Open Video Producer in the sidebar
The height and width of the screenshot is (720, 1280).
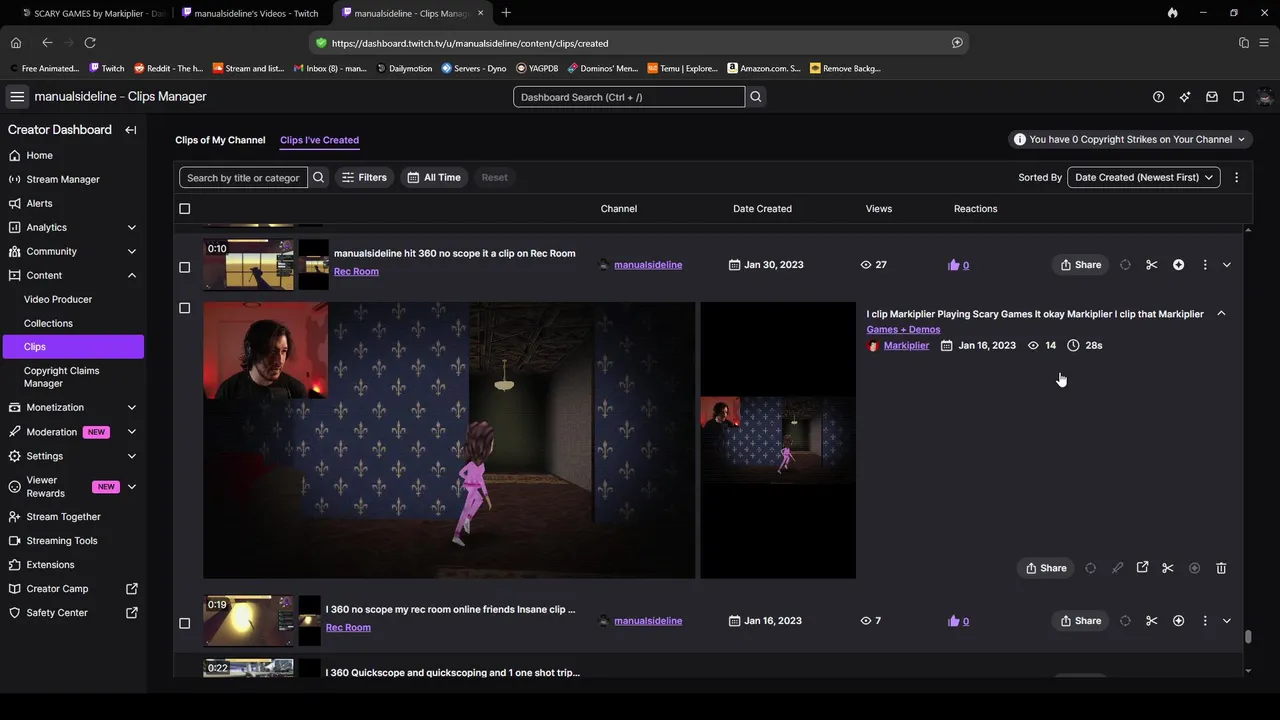(x=58, y=299)
